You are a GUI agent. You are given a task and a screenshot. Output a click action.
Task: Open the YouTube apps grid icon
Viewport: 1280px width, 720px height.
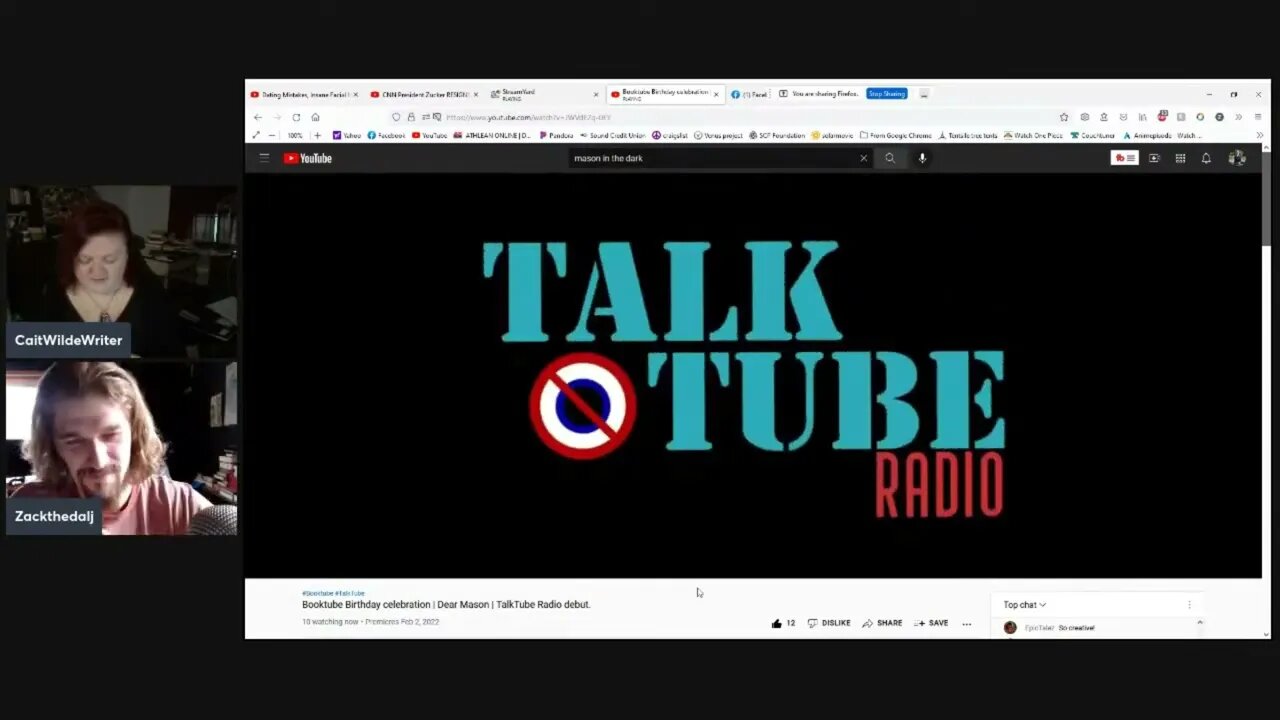tap(1180, 158)
